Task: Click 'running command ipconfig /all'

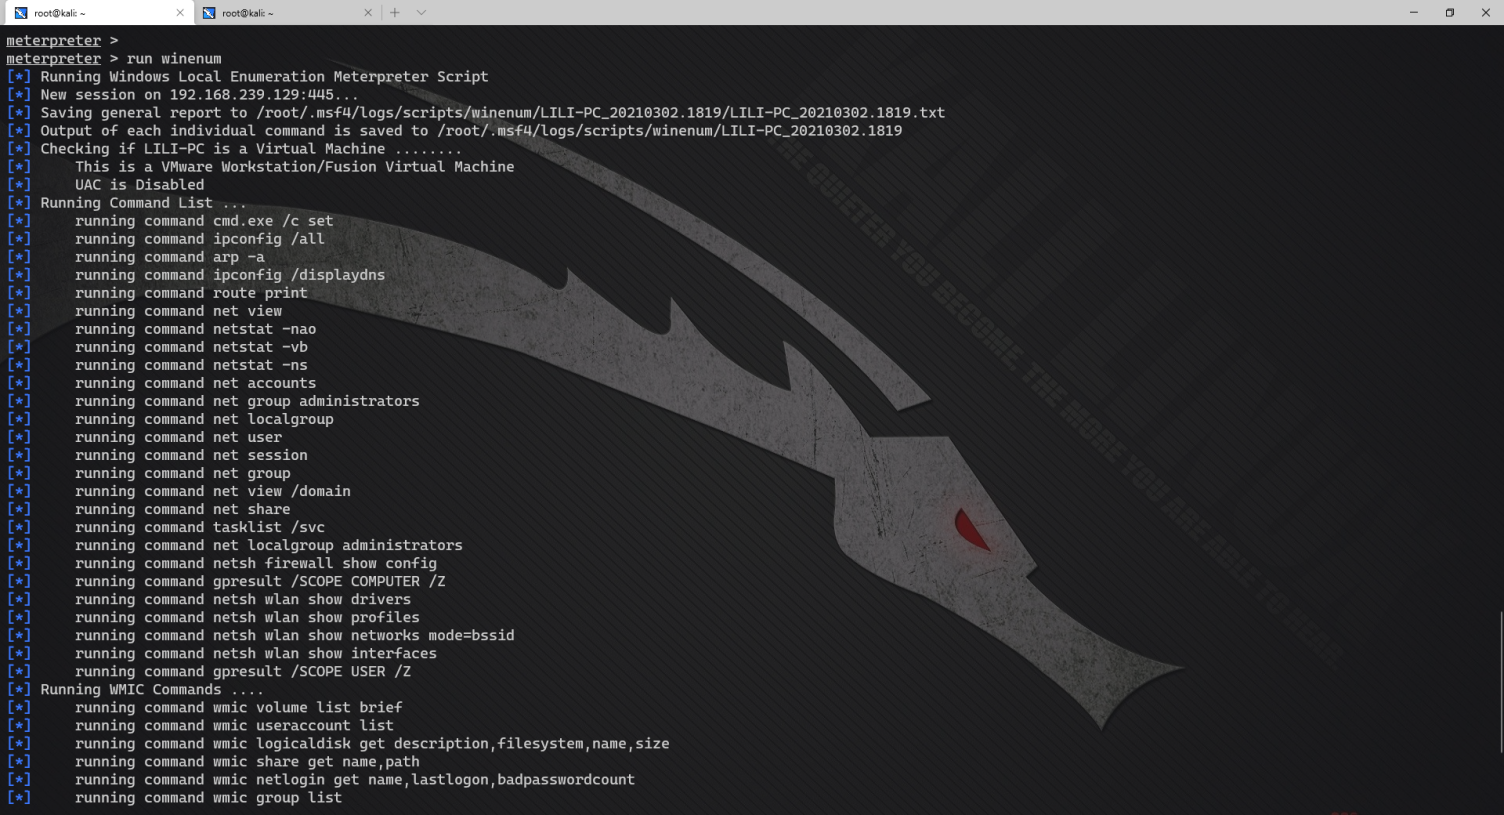Action: click(x=200, y=239)
